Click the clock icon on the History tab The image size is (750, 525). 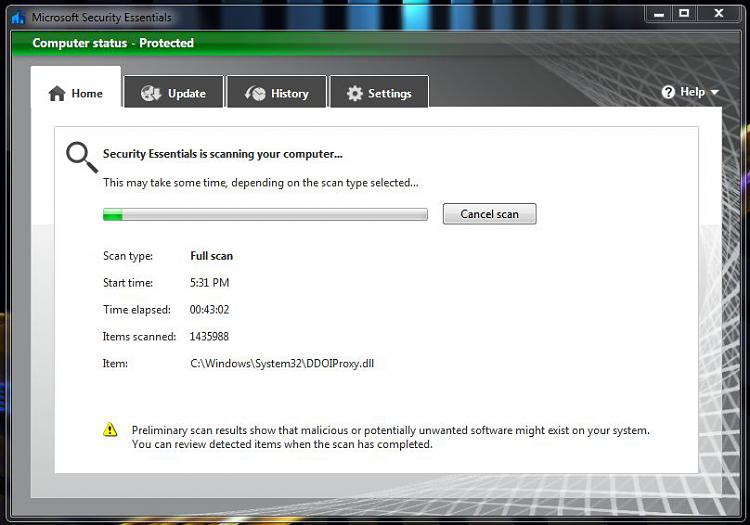click(255, 93)
